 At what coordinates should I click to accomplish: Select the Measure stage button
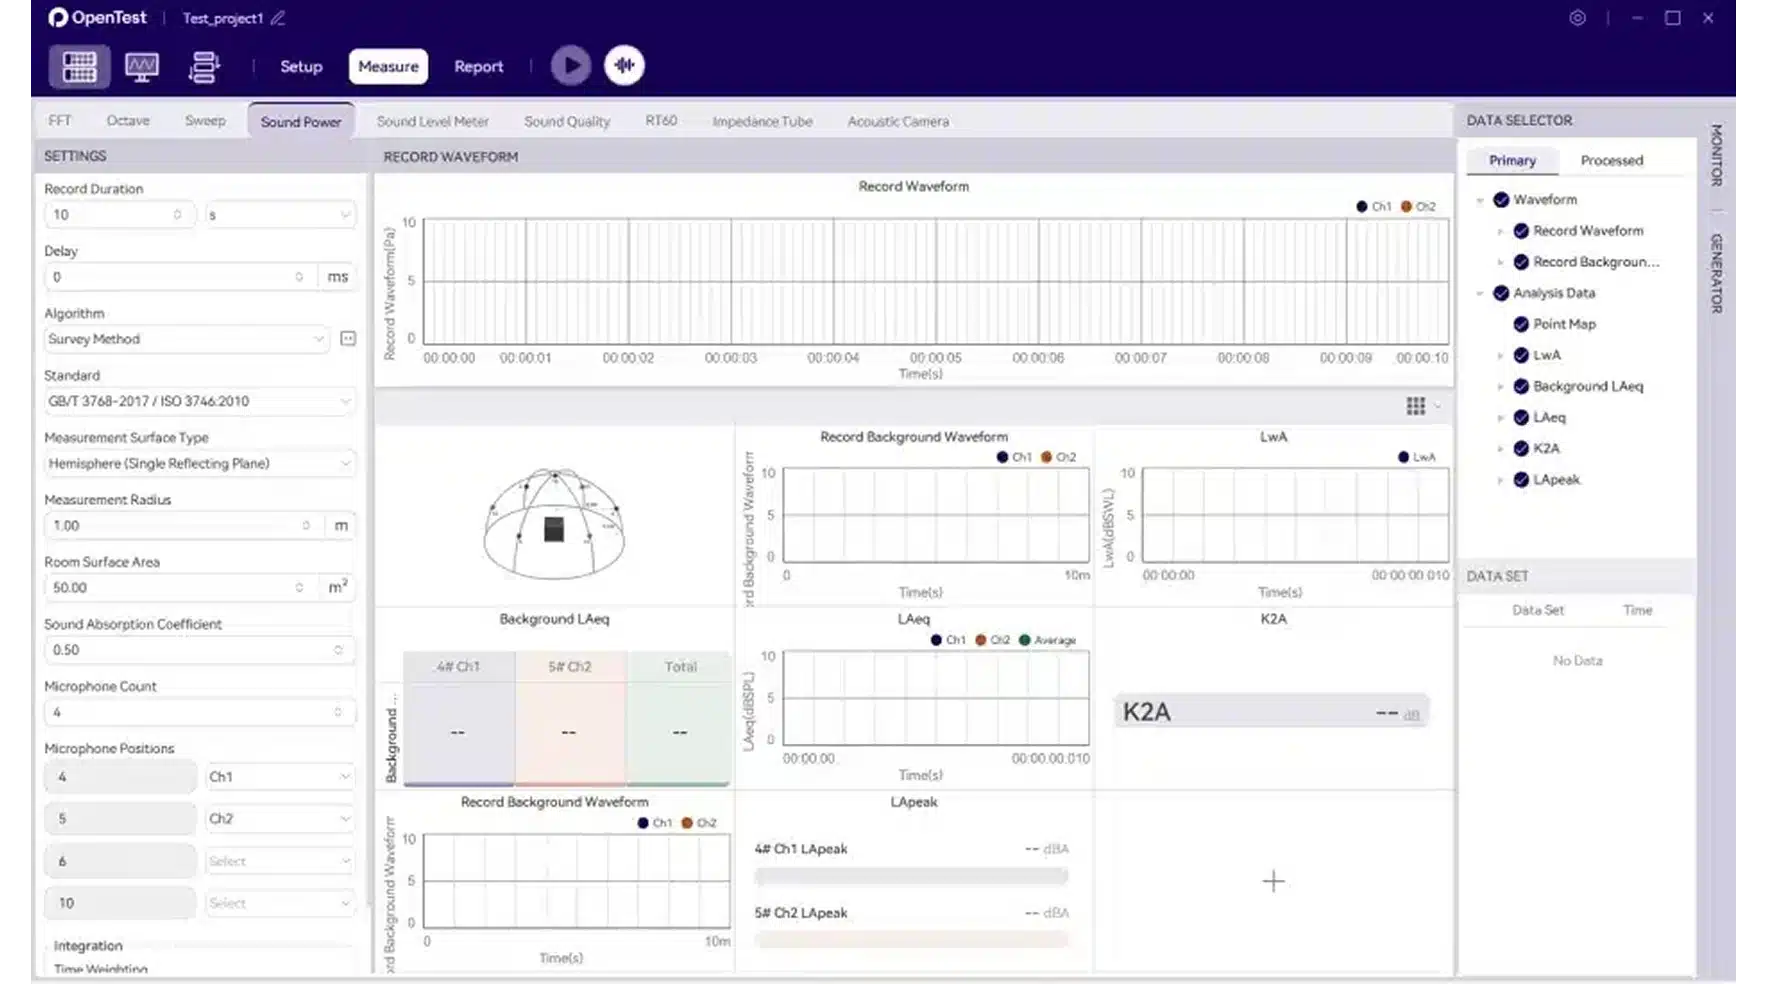tap(388, 66)
